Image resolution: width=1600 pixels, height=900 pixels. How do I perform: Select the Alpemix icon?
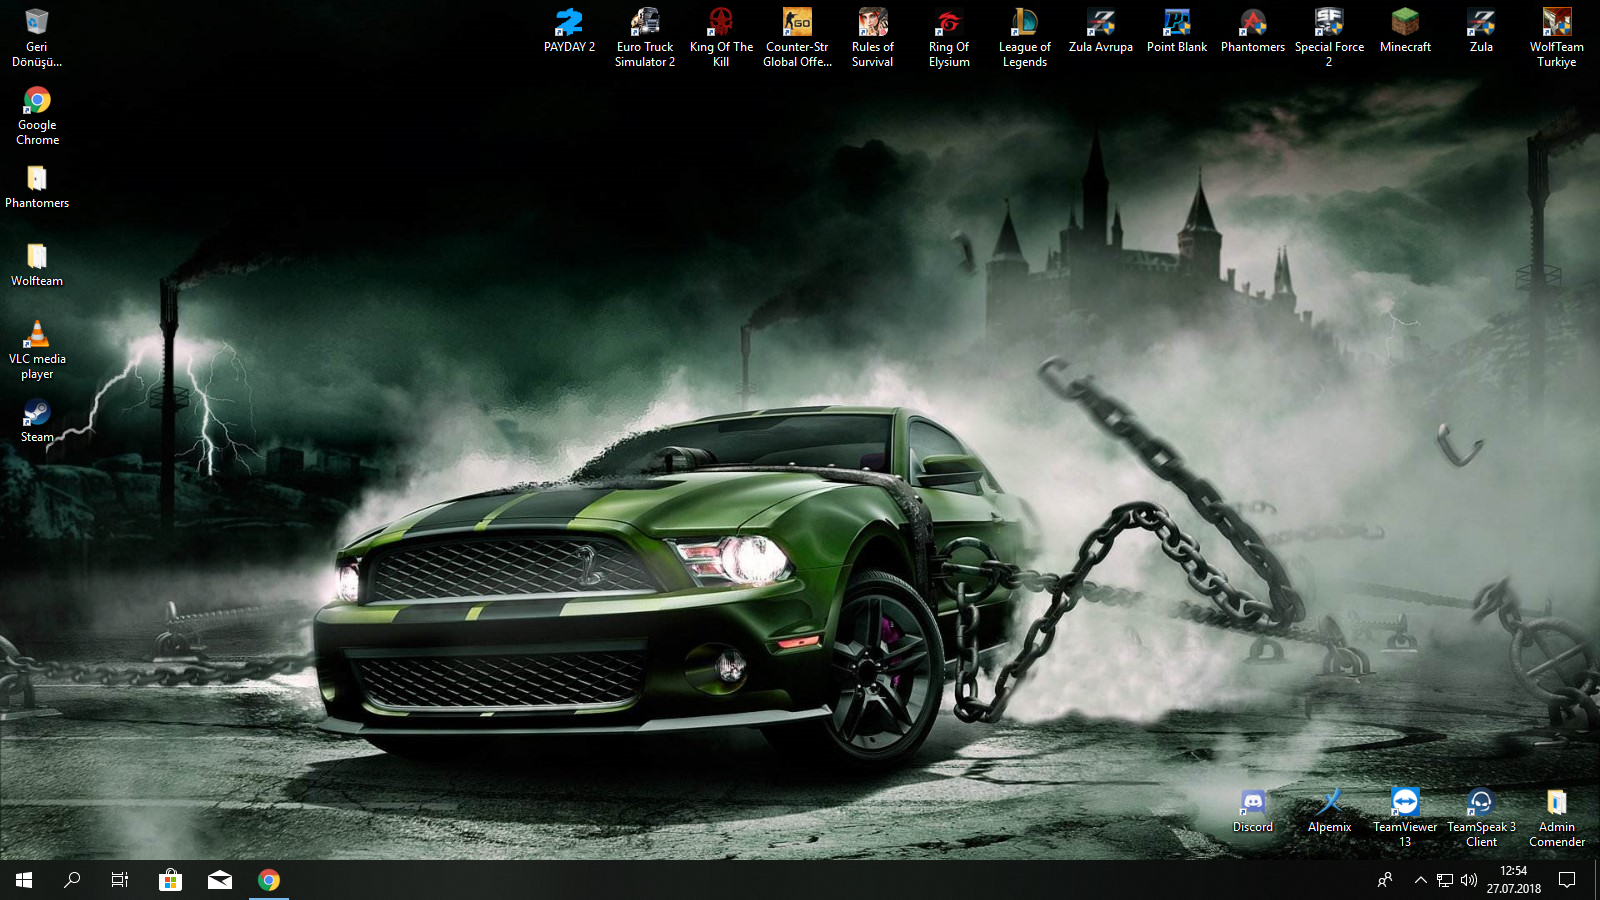point(1329,810)
